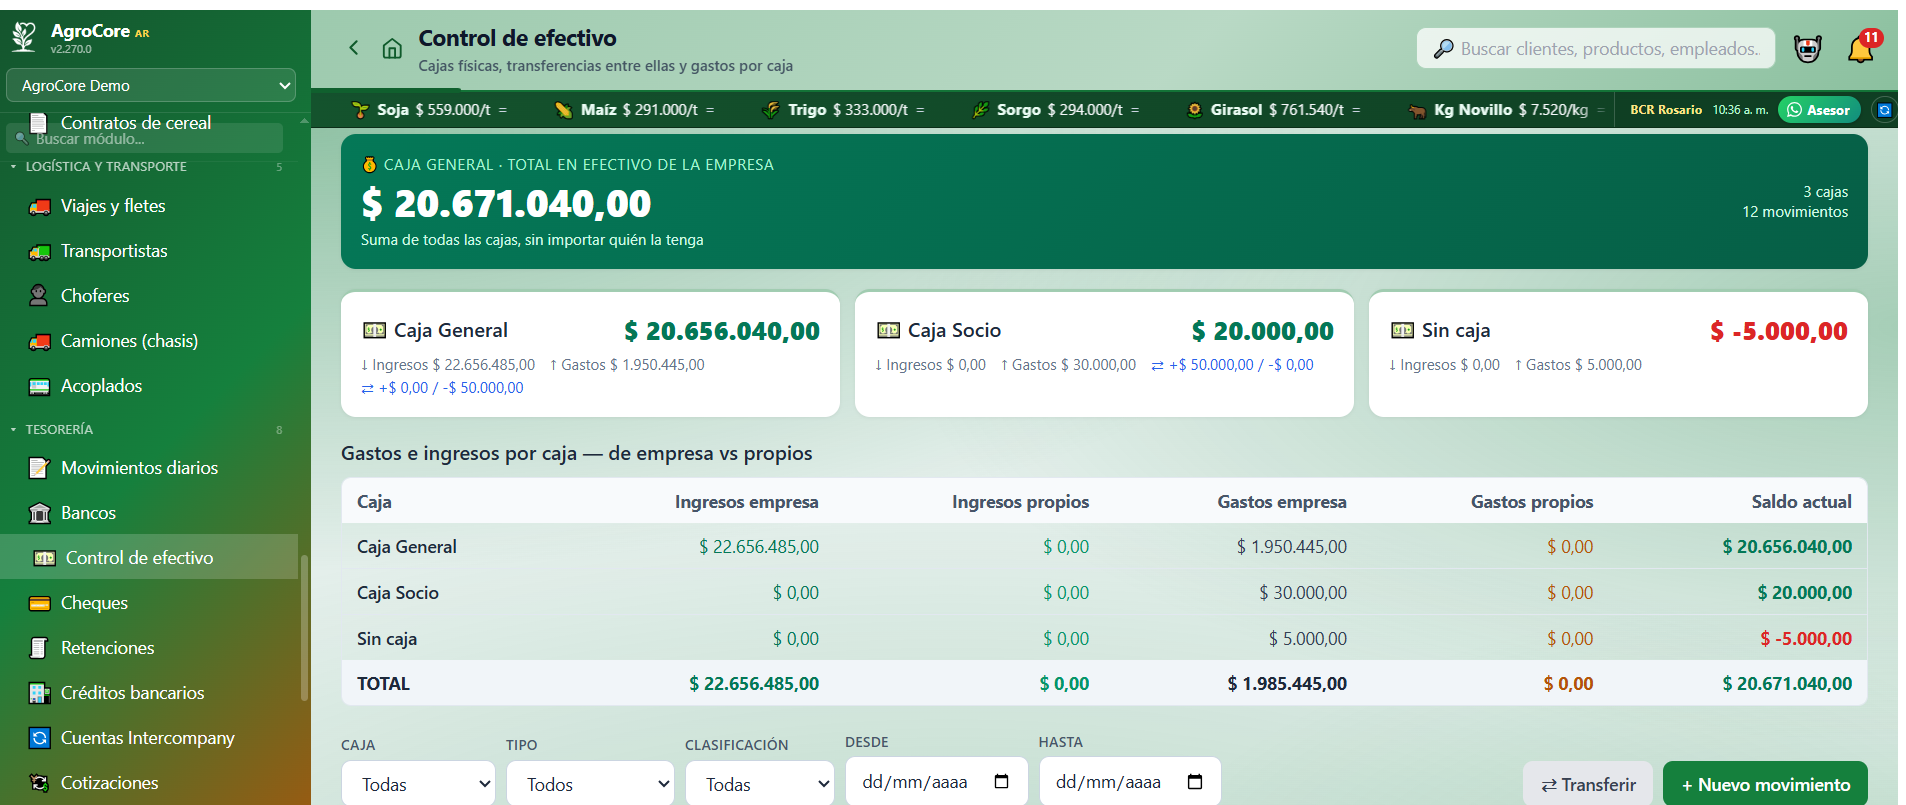Click the sidebar vertical scrollbar
This screenshot has height=805, width=1906.
(x=304, y=628)
